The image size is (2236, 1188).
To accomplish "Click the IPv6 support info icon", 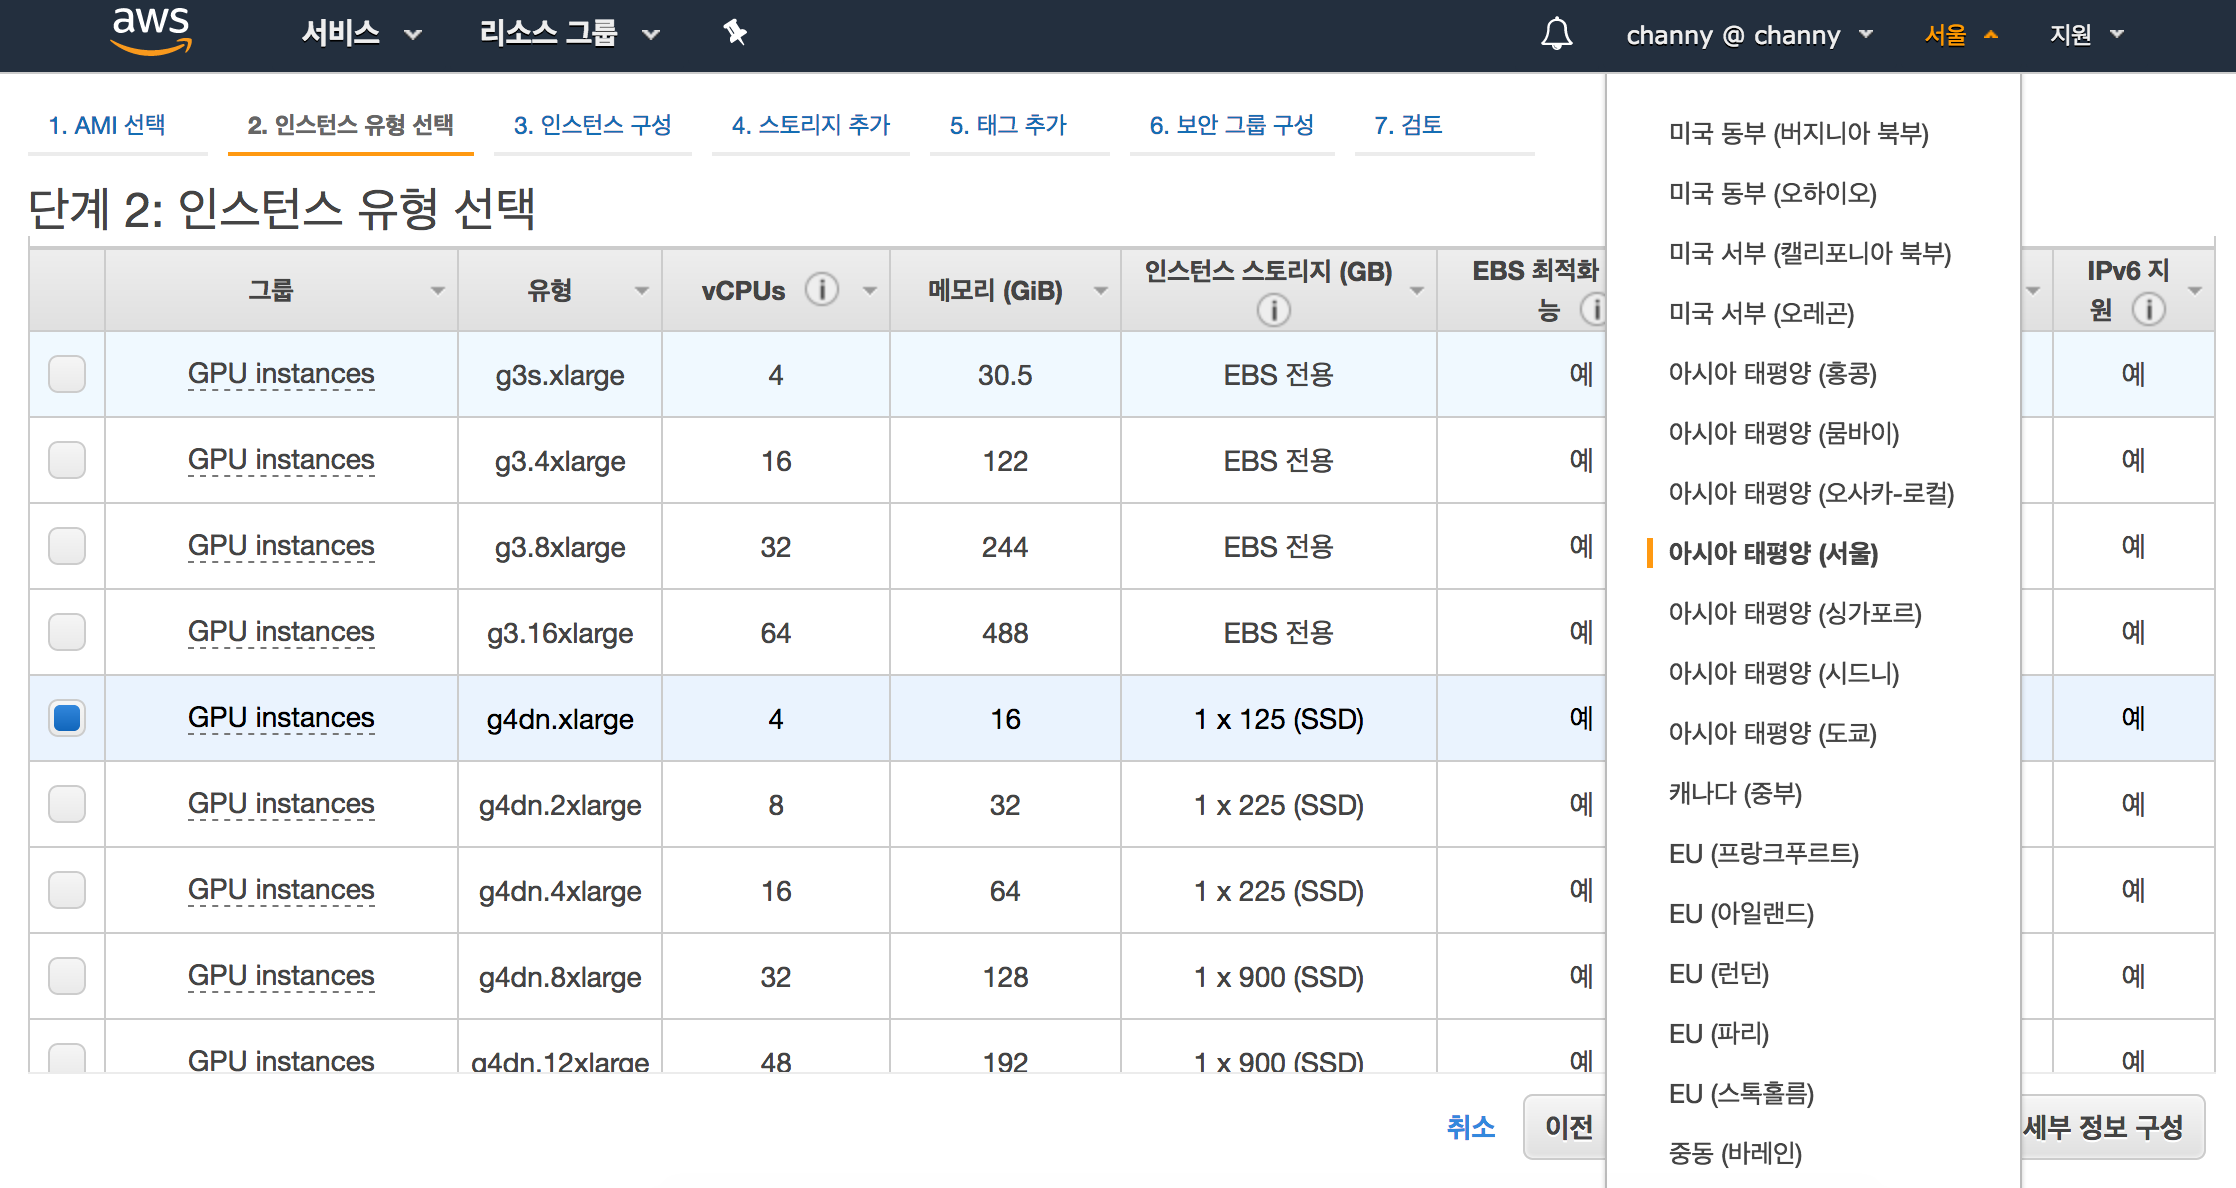I will (2148, 309).
